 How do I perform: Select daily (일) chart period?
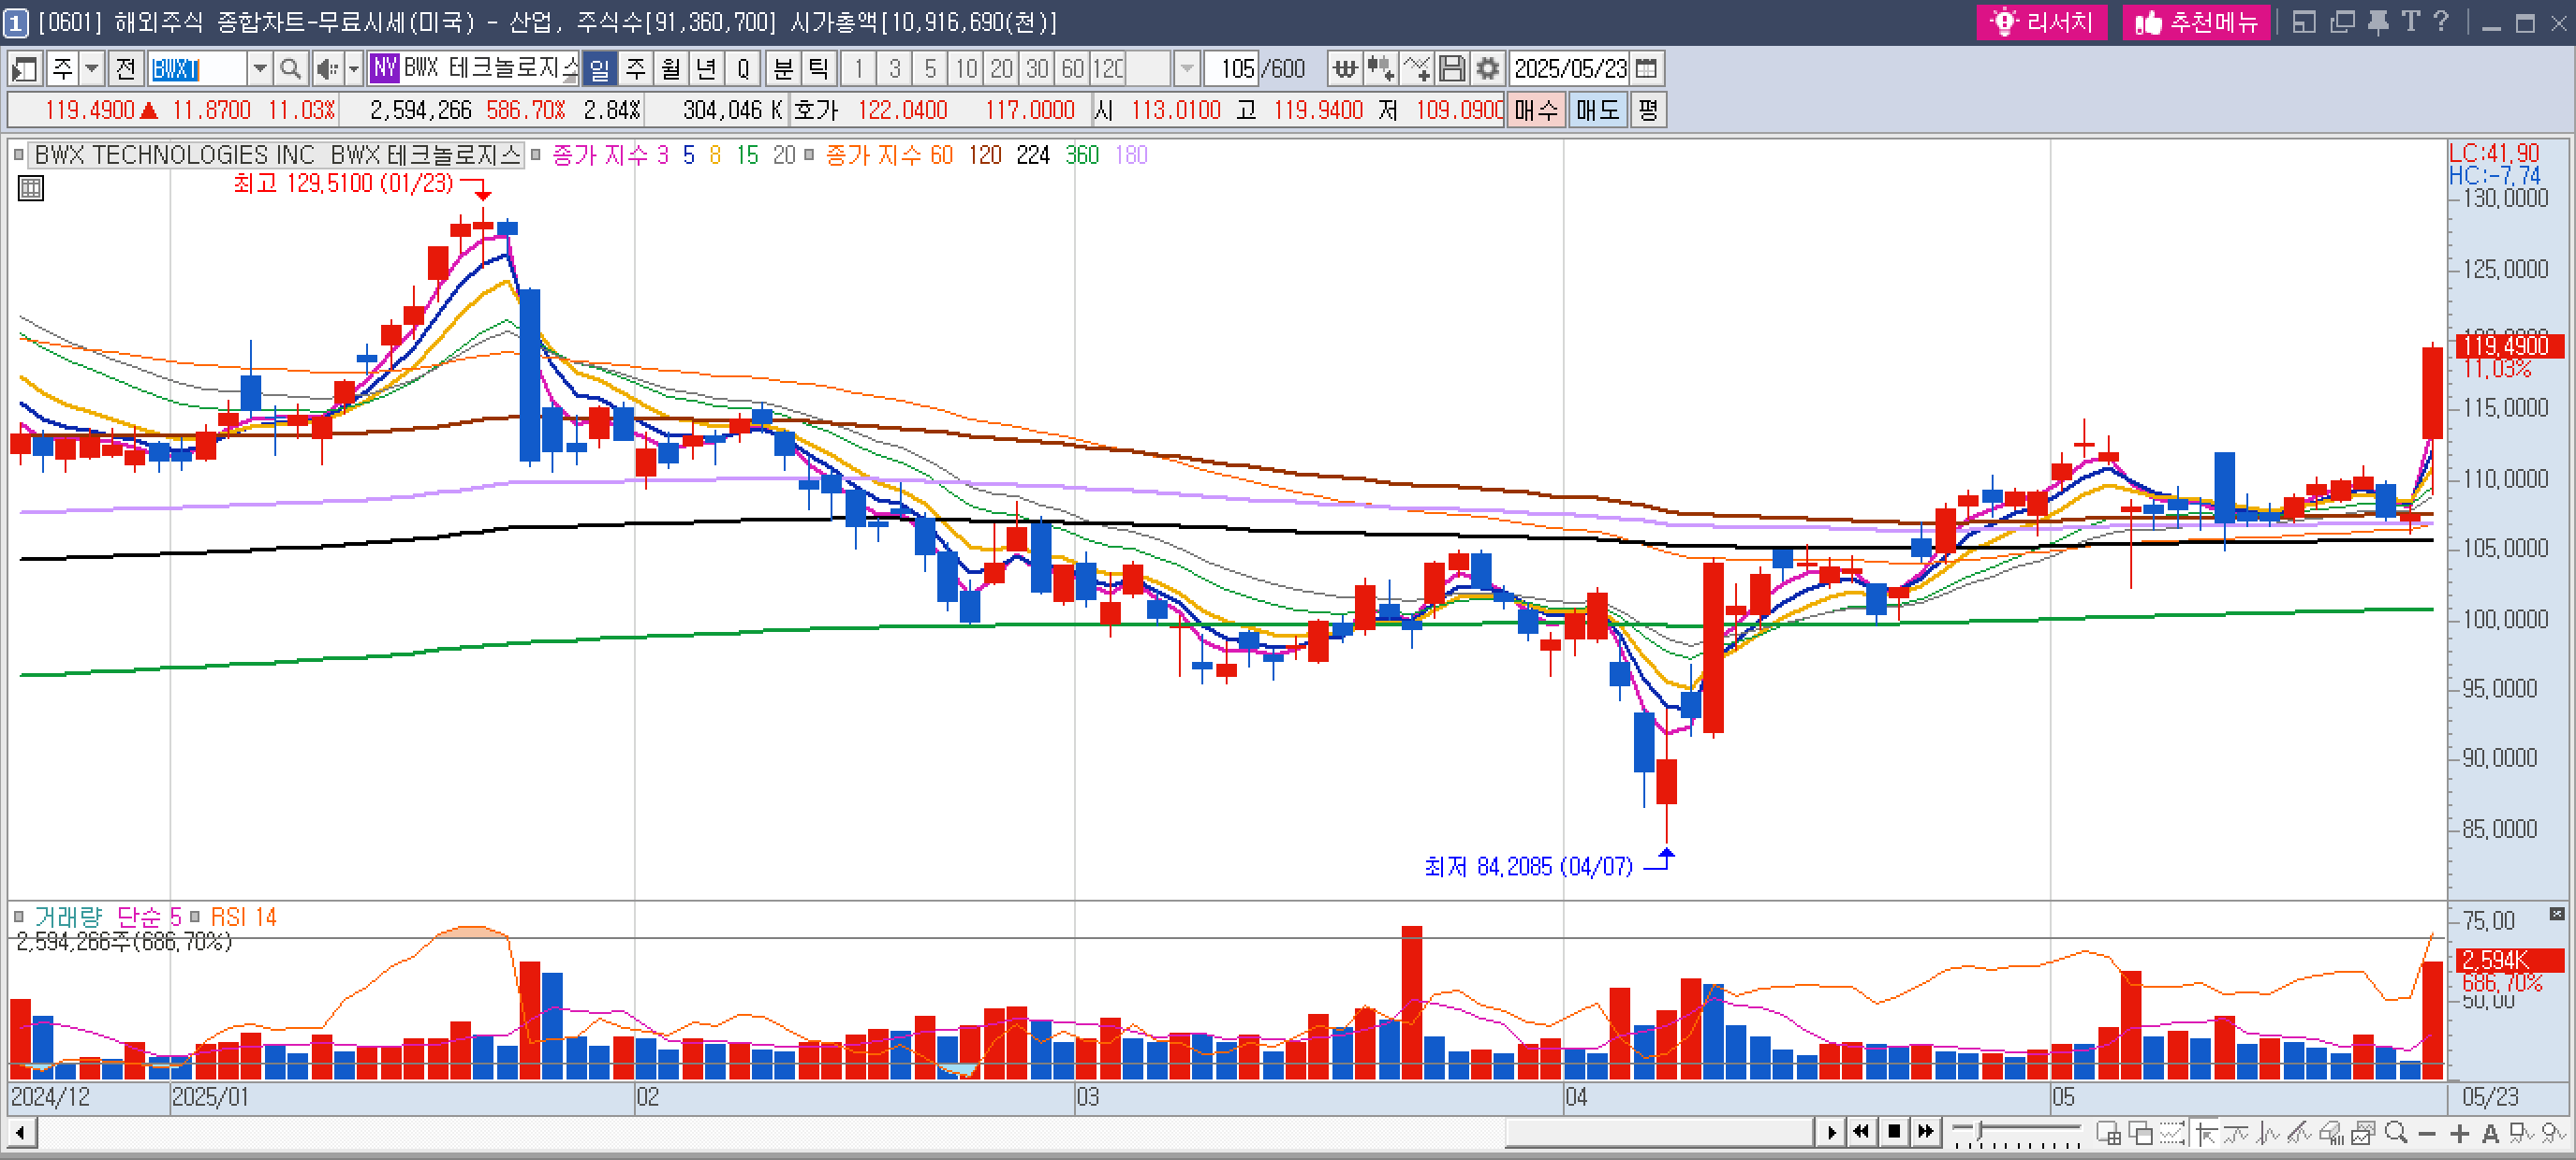pyautogui.click(x=599, y=69)
